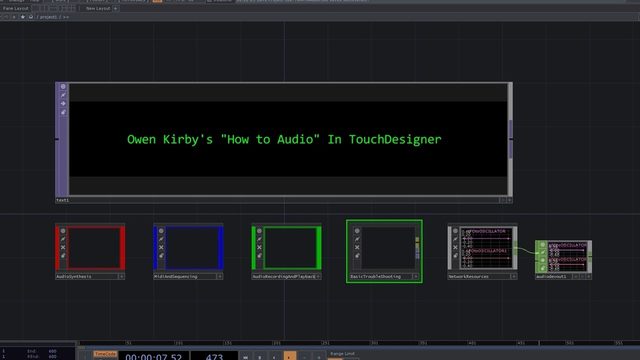Click the MidiAndSequencing name label

point(176,277)
